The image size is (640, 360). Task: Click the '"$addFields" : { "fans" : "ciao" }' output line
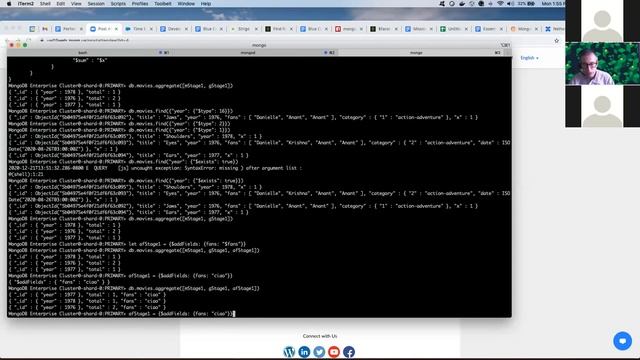click(x=59, y=282)
